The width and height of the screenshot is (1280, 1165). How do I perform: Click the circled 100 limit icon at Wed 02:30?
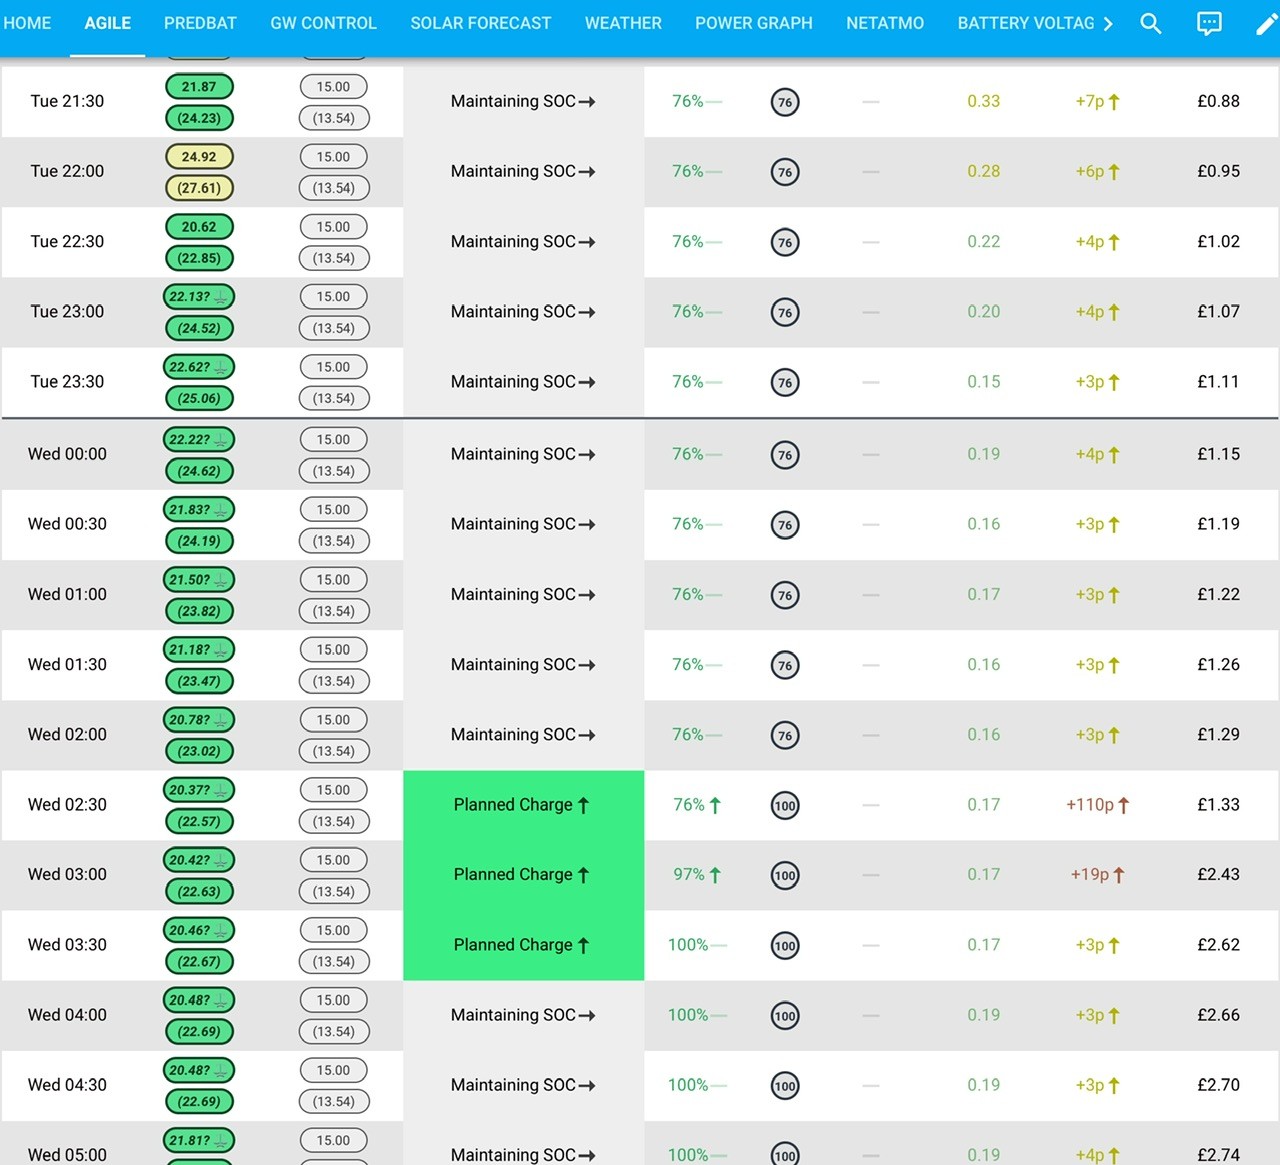(785, 805)
